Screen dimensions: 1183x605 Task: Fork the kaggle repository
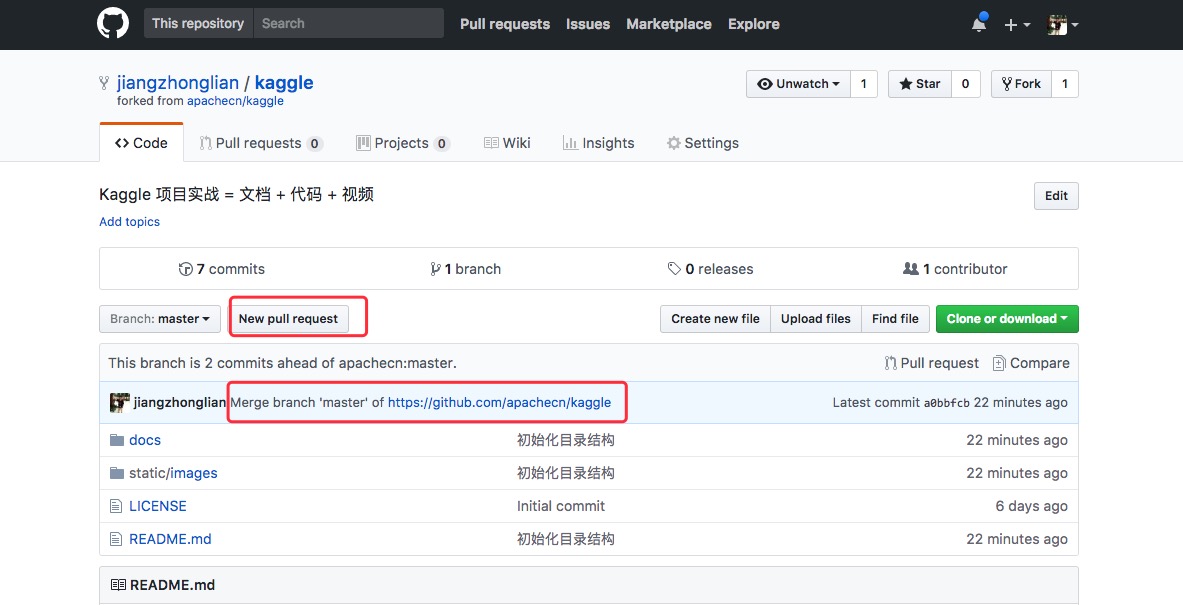1020,84
